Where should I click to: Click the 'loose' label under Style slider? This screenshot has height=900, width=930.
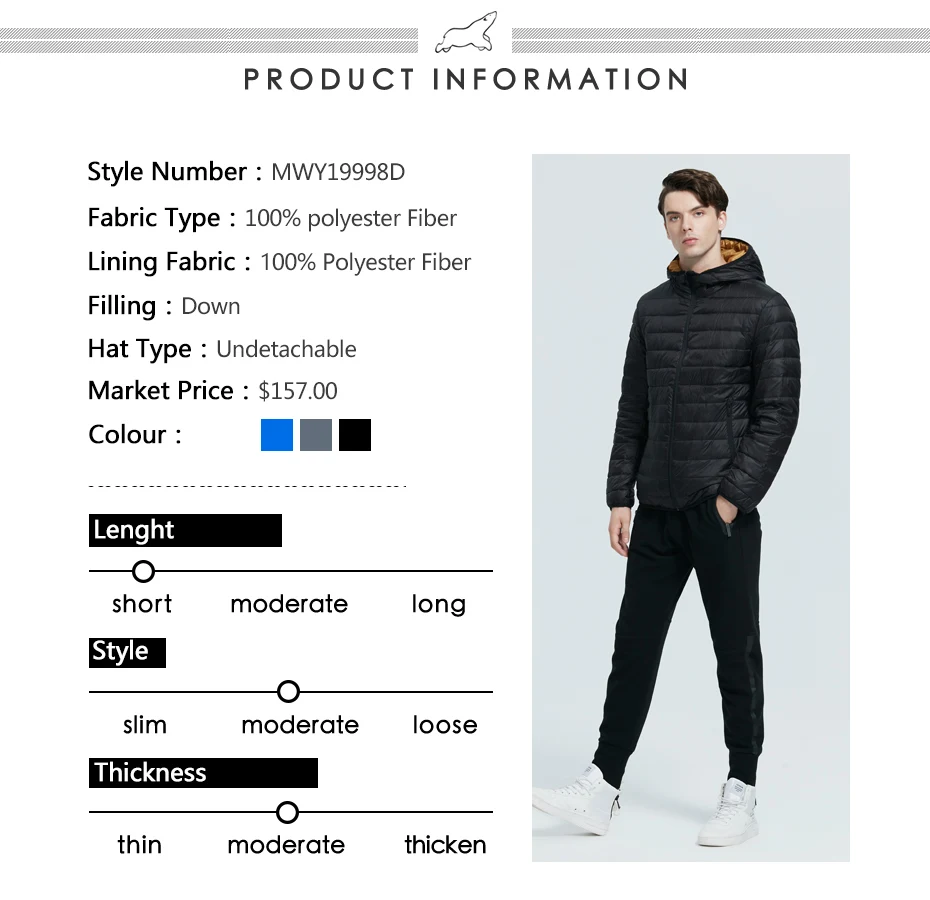(445, 725)
